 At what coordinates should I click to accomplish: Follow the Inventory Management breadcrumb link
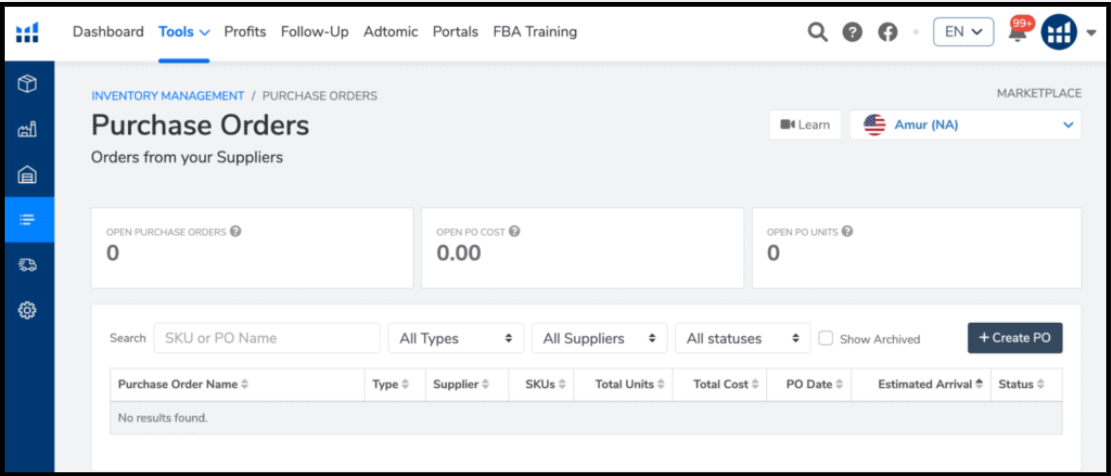168,96
